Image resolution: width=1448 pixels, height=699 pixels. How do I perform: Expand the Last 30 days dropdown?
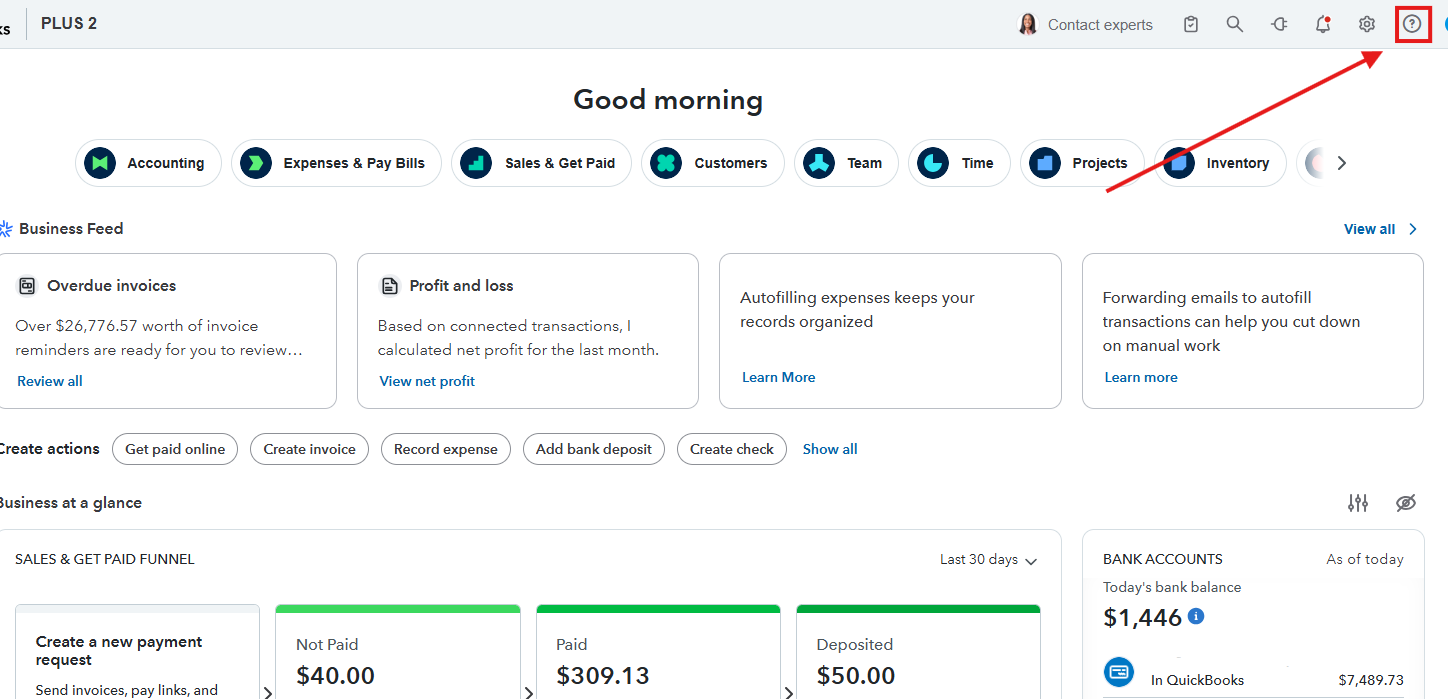988,560
